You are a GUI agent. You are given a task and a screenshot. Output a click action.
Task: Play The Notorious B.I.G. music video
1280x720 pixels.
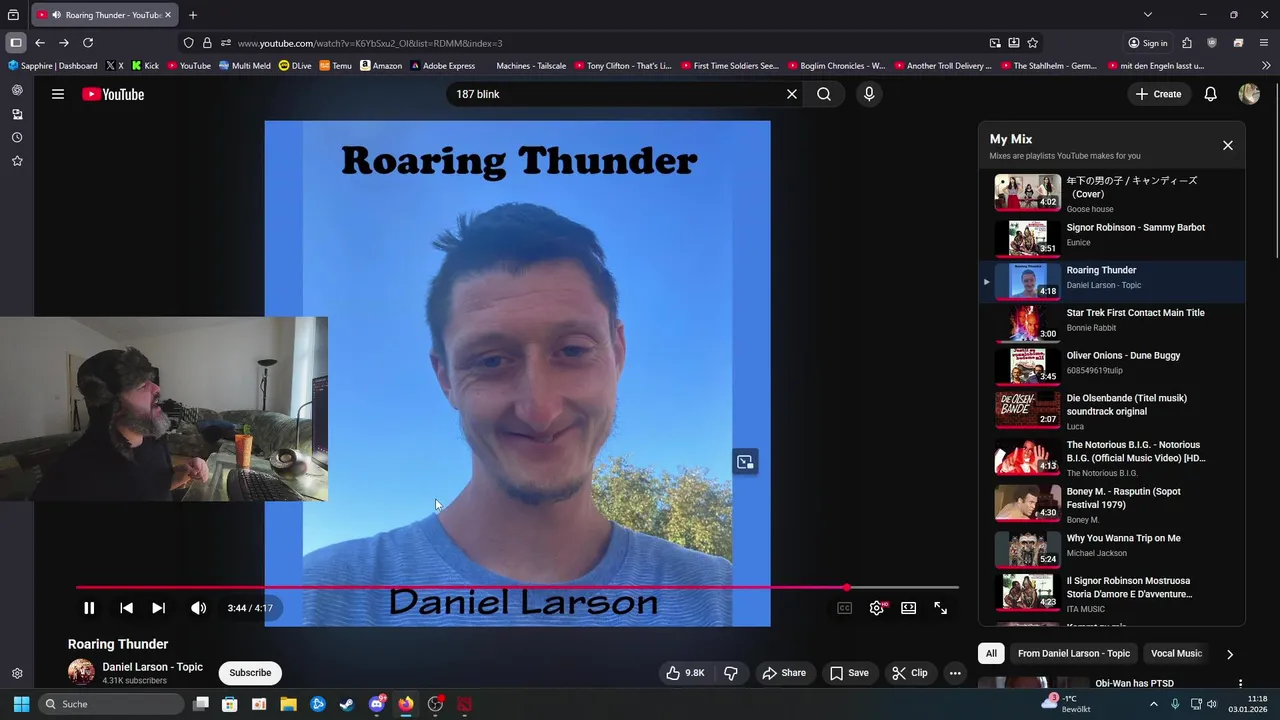1112,458
